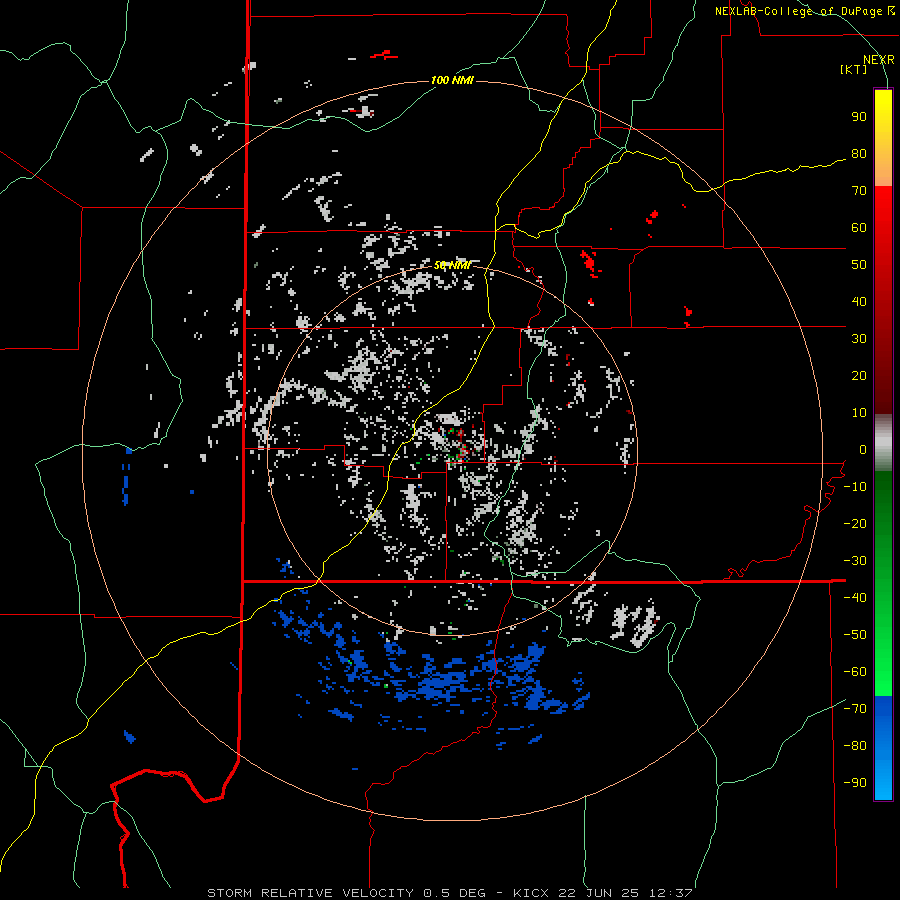Select the 10 value on velocity scale

[x=859, y=413]
